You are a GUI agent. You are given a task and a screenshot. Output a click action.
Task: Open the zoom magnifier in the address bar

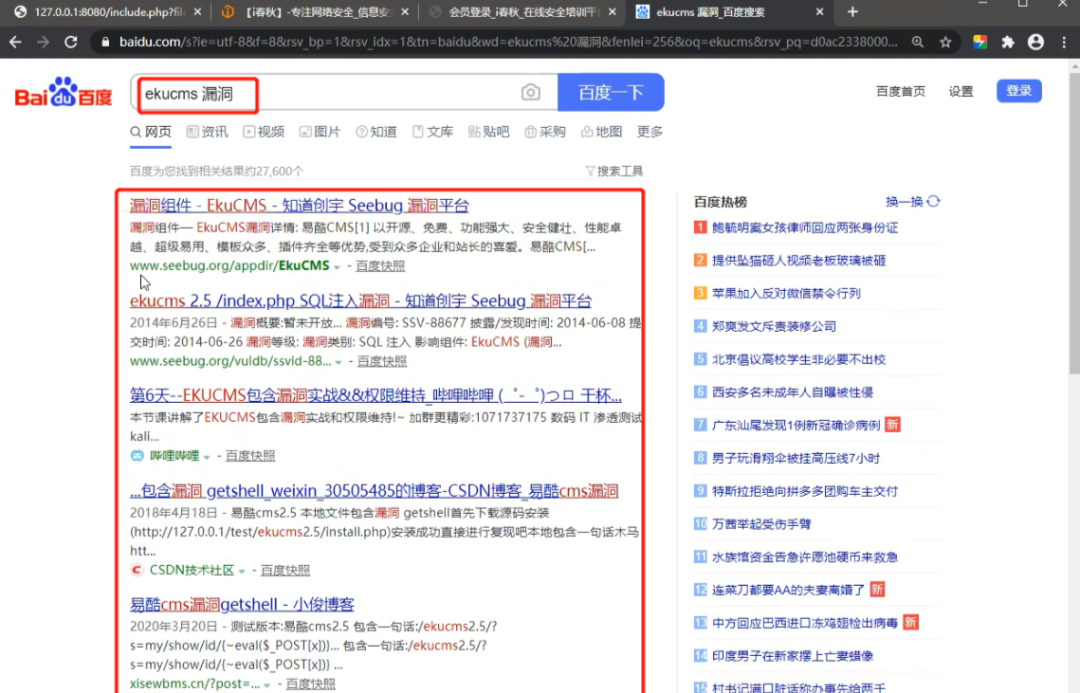(917, 42)
